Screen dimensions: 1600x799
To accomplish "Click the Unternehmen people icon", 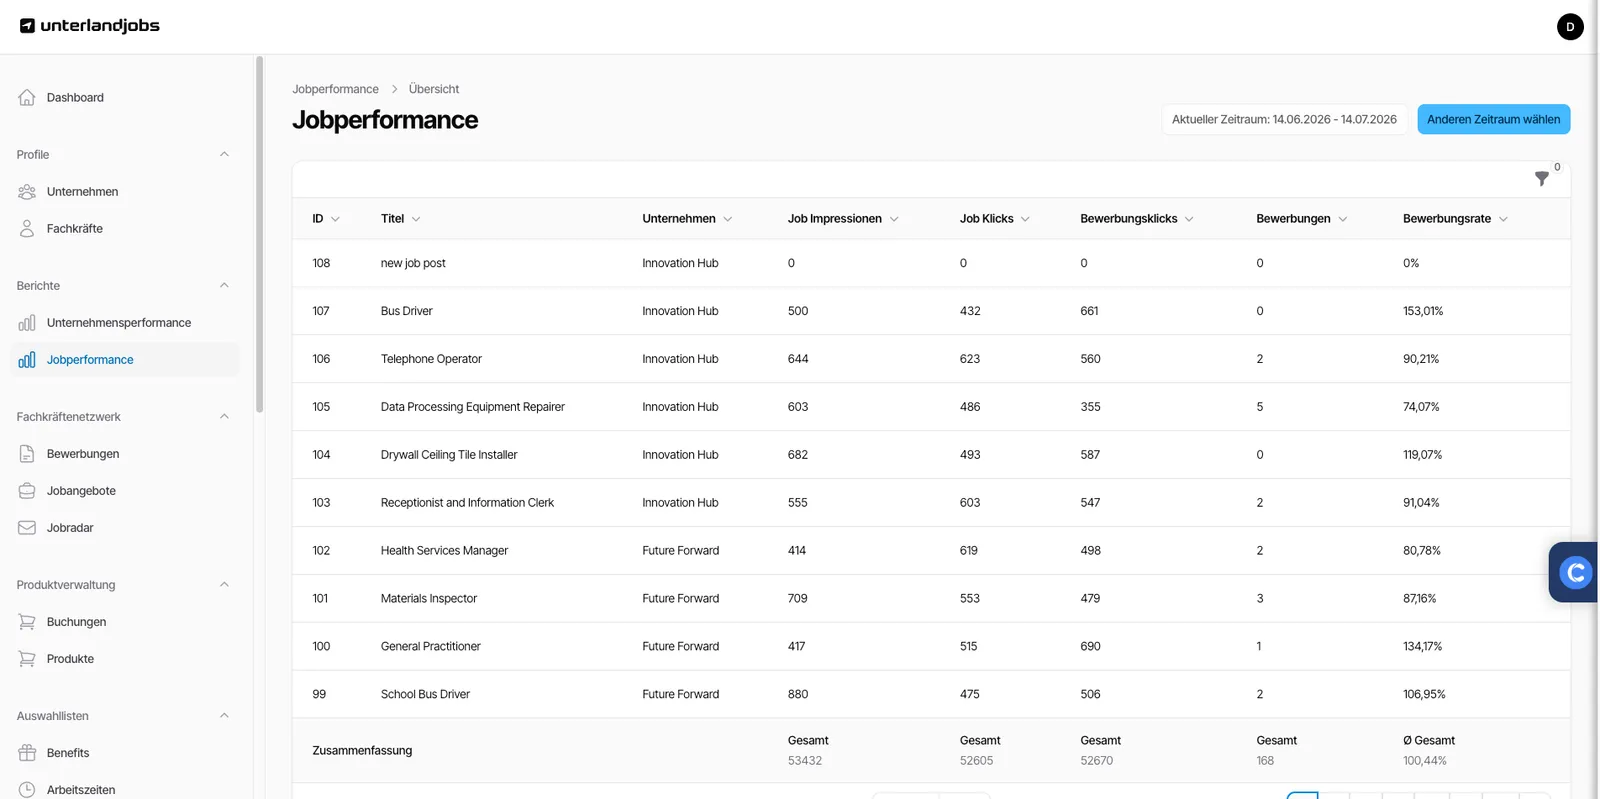I will (x=27, y=191).
